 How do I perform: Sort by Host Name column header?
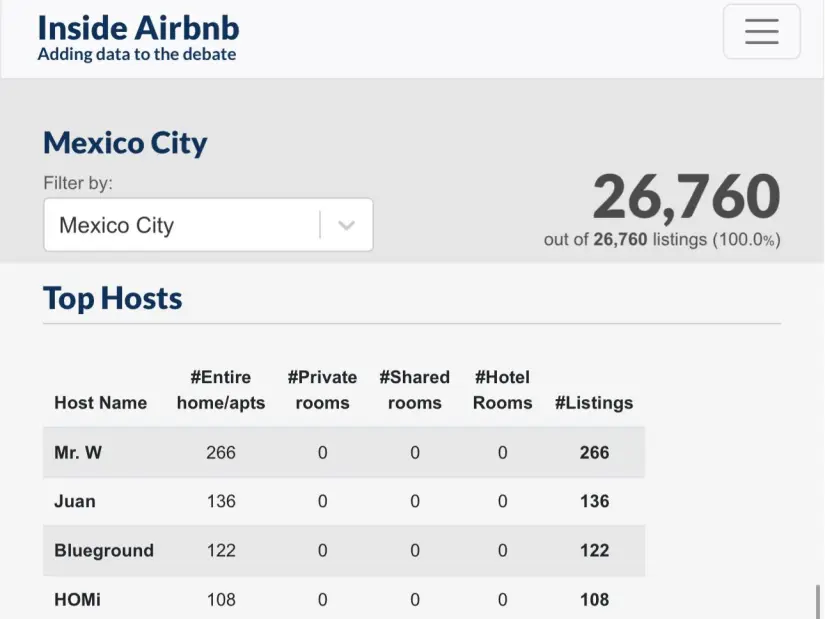[100, 403]
